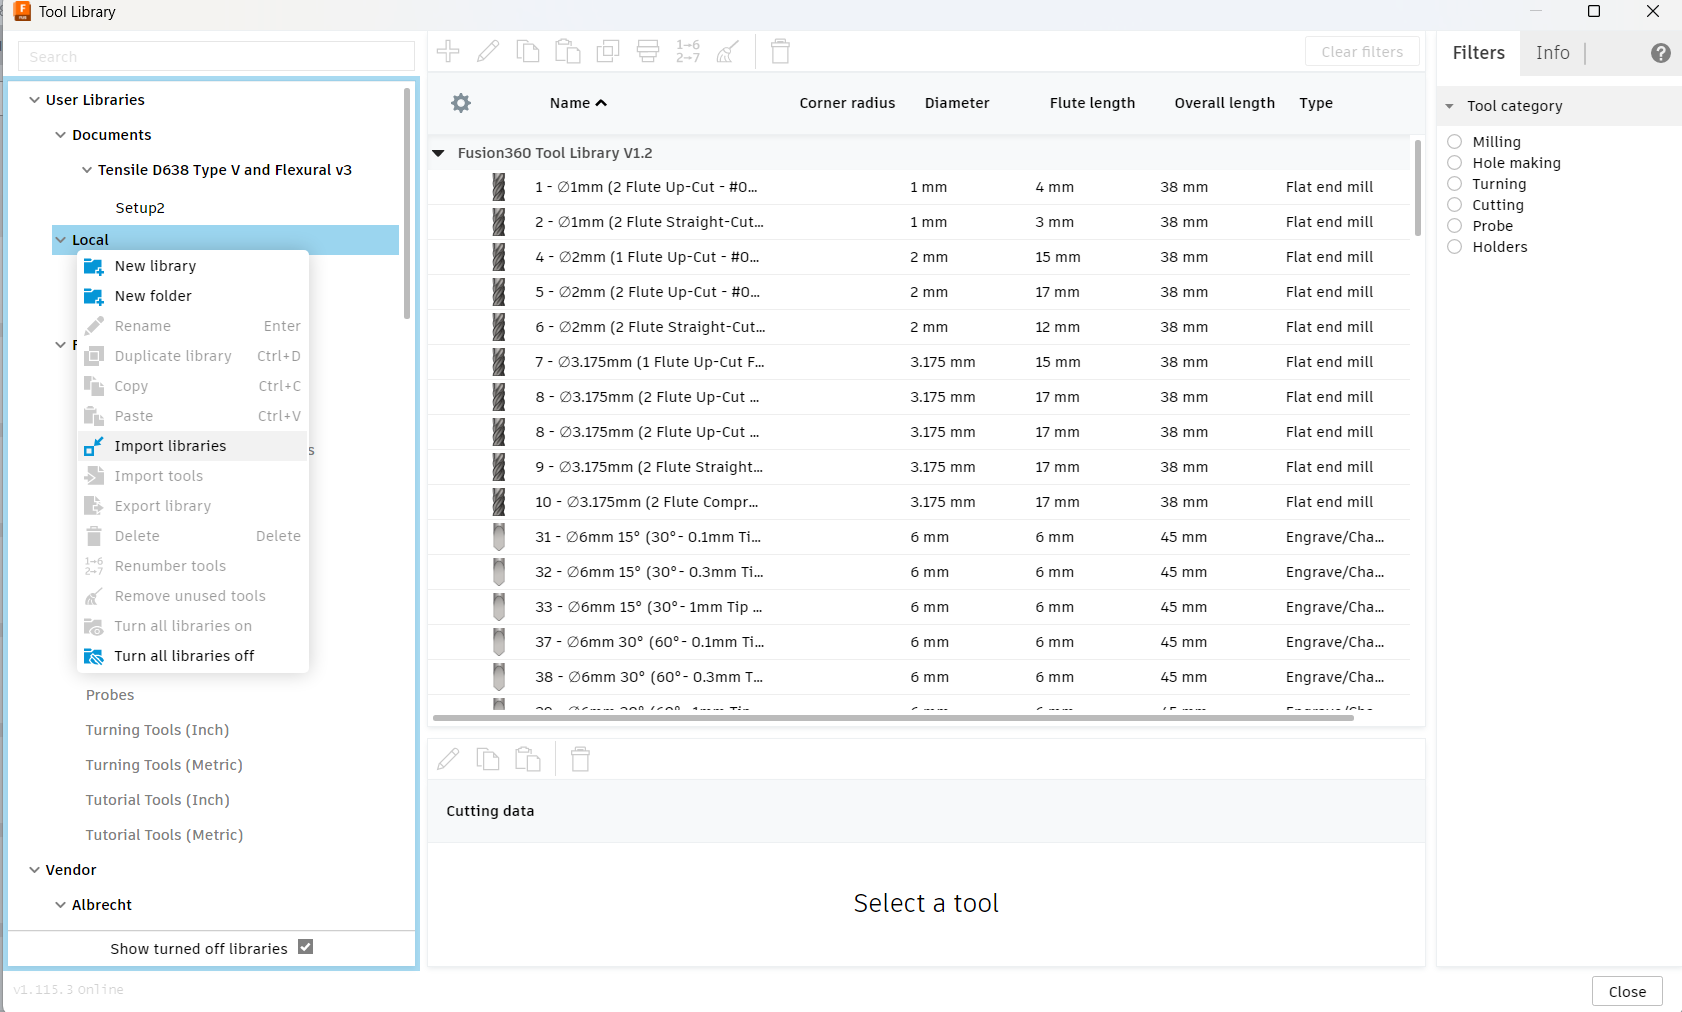Click the Fusion app icon in the title bar

pyautogui.click(x=22, y=11)
